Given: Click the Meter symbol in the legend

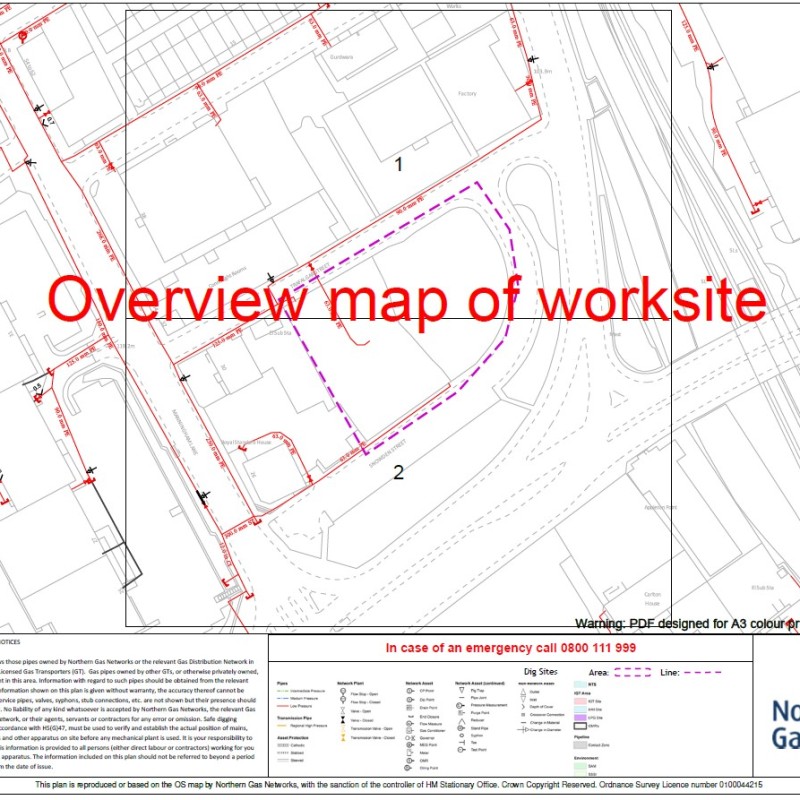Looking at the screenshot, I should click(x=409, y=751).
